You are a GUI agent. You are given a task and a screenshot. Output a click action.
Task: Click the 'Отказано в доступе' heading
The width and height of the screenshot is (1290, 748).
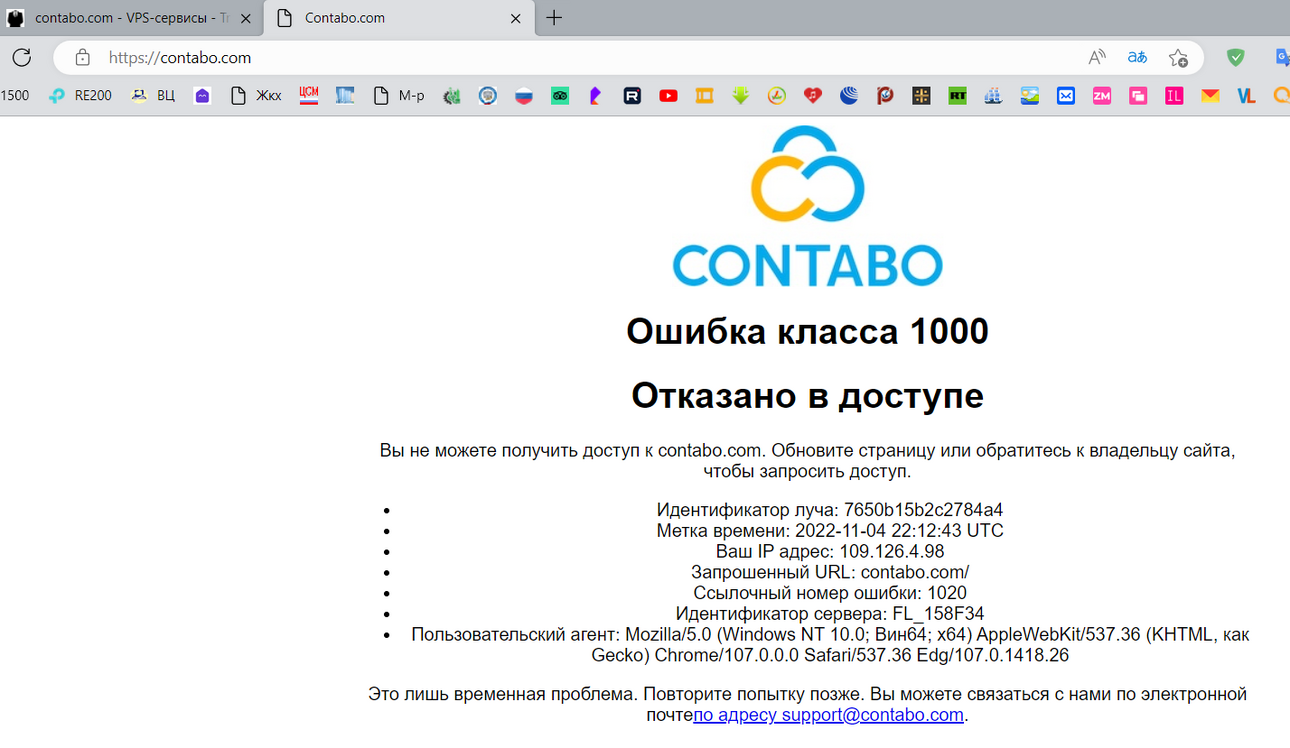807,395
